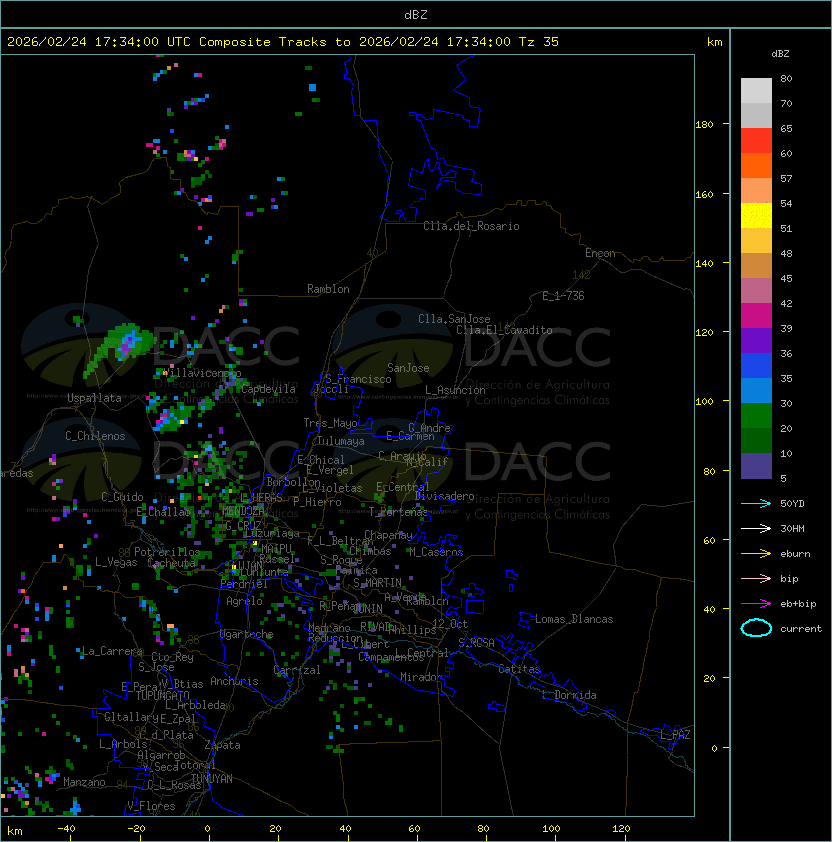Click the cyan 'current' ellipse symbol
The height and width of the screenshot is (842, 832).
[756, 628]
